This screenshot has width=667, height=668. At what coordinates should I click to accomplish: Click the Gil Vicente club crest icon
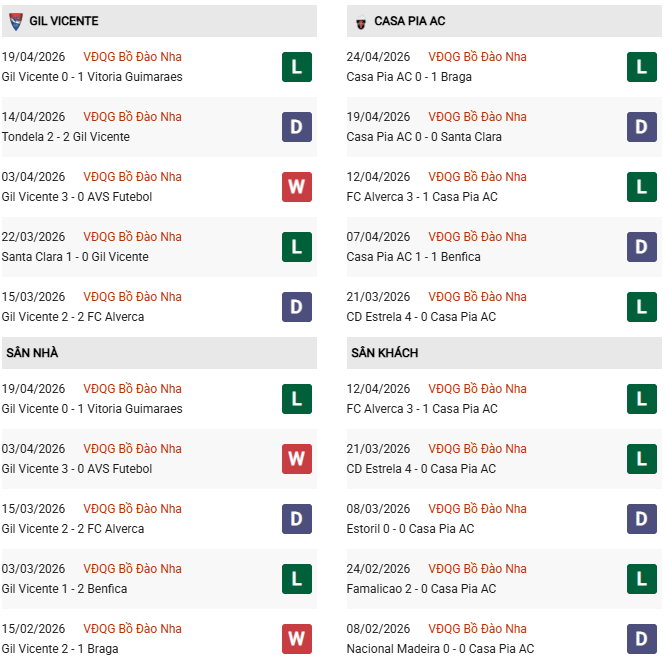[x=15, y=21]
